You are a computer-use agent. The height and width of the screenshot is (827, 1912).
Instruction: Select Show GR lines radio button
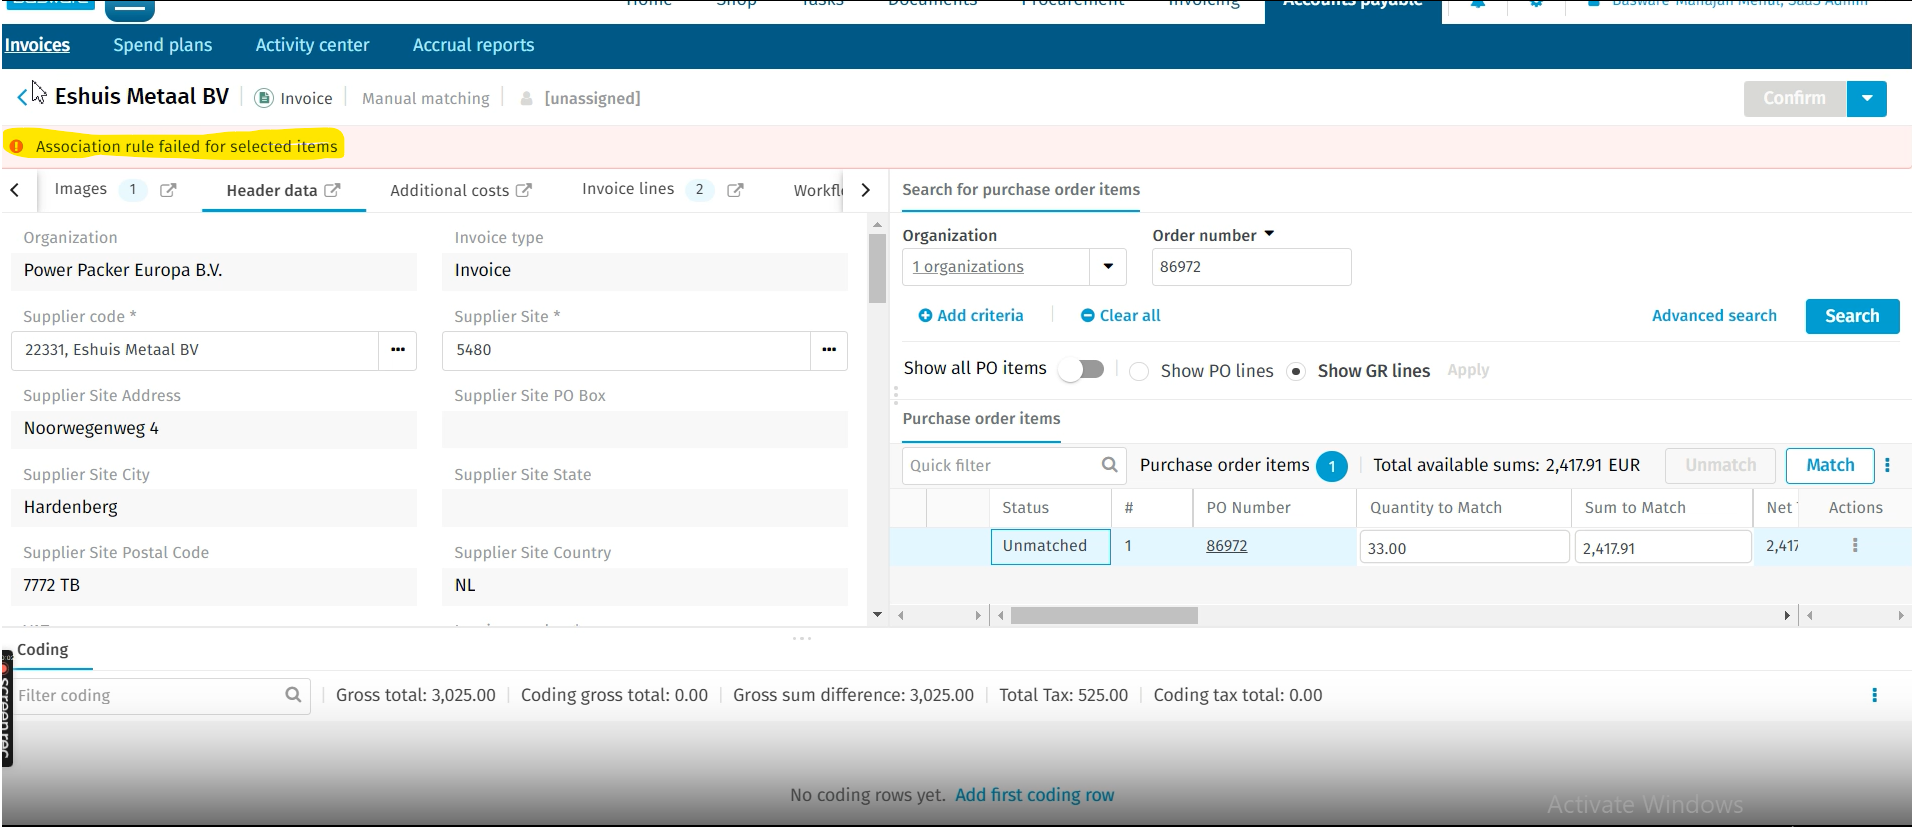[x=1296, y=371]
